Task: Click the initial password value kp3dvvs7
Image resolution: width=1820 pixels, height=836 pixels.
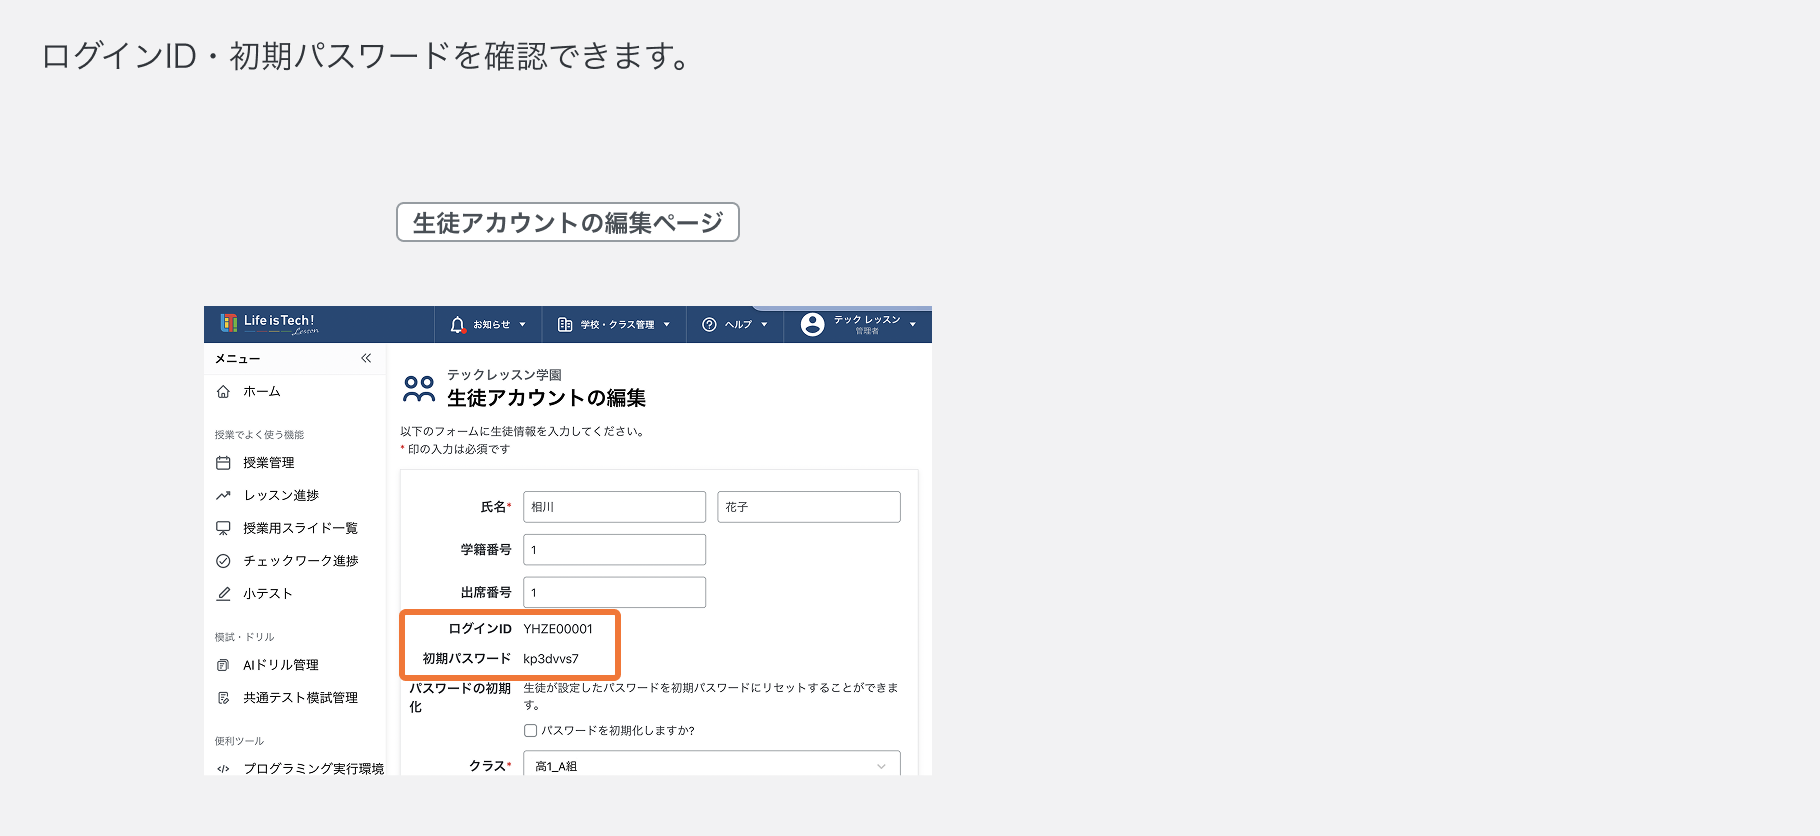Action: click(x=551, y=659)
